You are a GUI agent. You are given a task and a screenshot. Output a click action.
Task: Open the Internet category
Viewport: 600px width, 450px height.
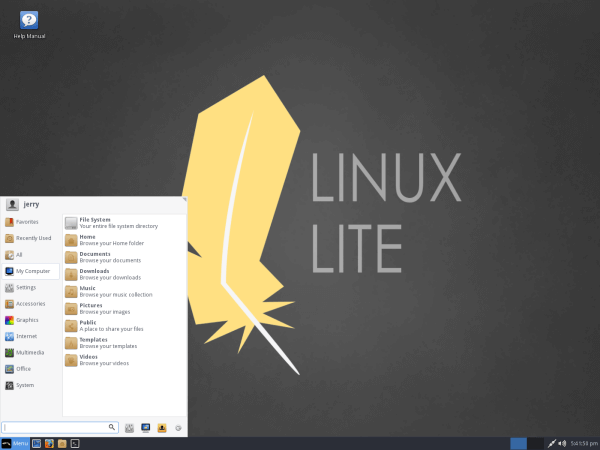[x=31, y=336]
